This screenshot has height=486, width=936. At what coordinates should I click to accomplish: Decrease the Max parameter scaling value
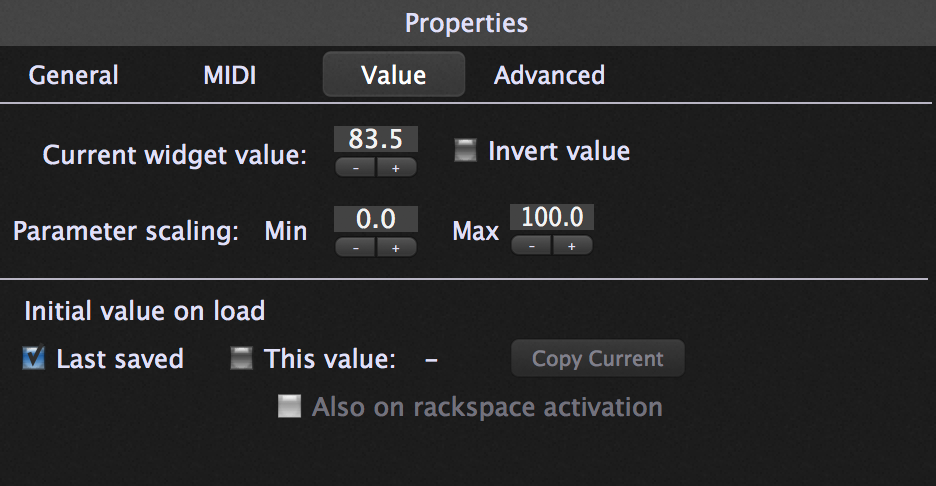531,245
